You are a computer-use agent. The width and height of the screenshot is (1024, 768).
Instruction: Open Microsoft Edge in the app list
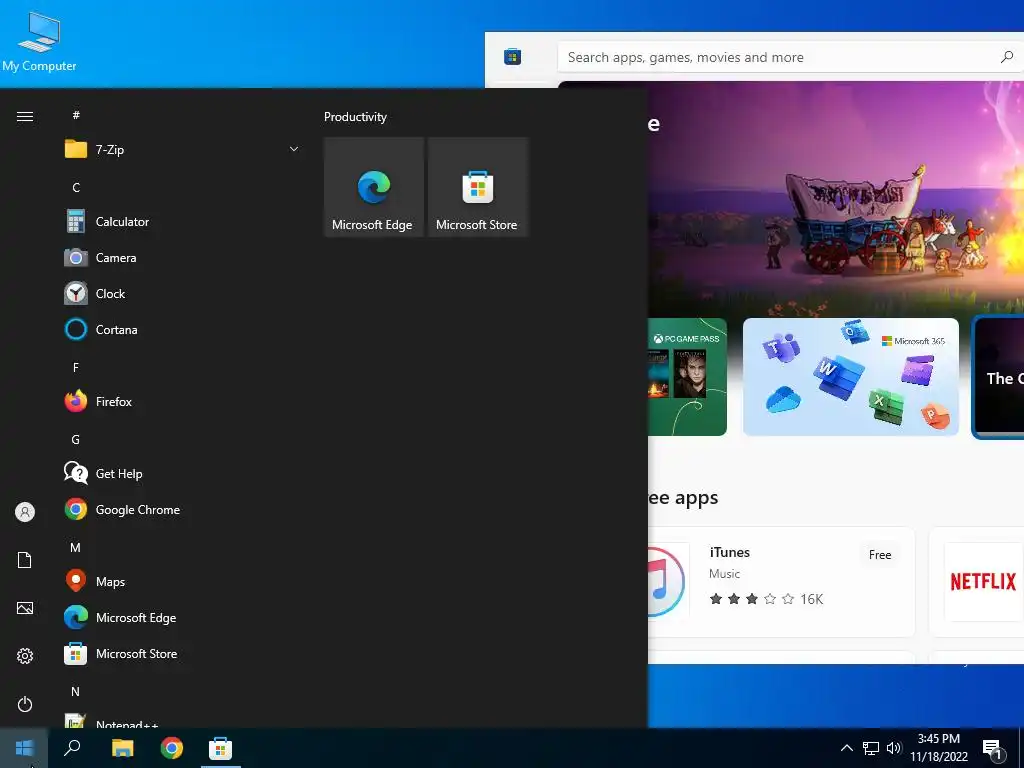coord(182,617)
